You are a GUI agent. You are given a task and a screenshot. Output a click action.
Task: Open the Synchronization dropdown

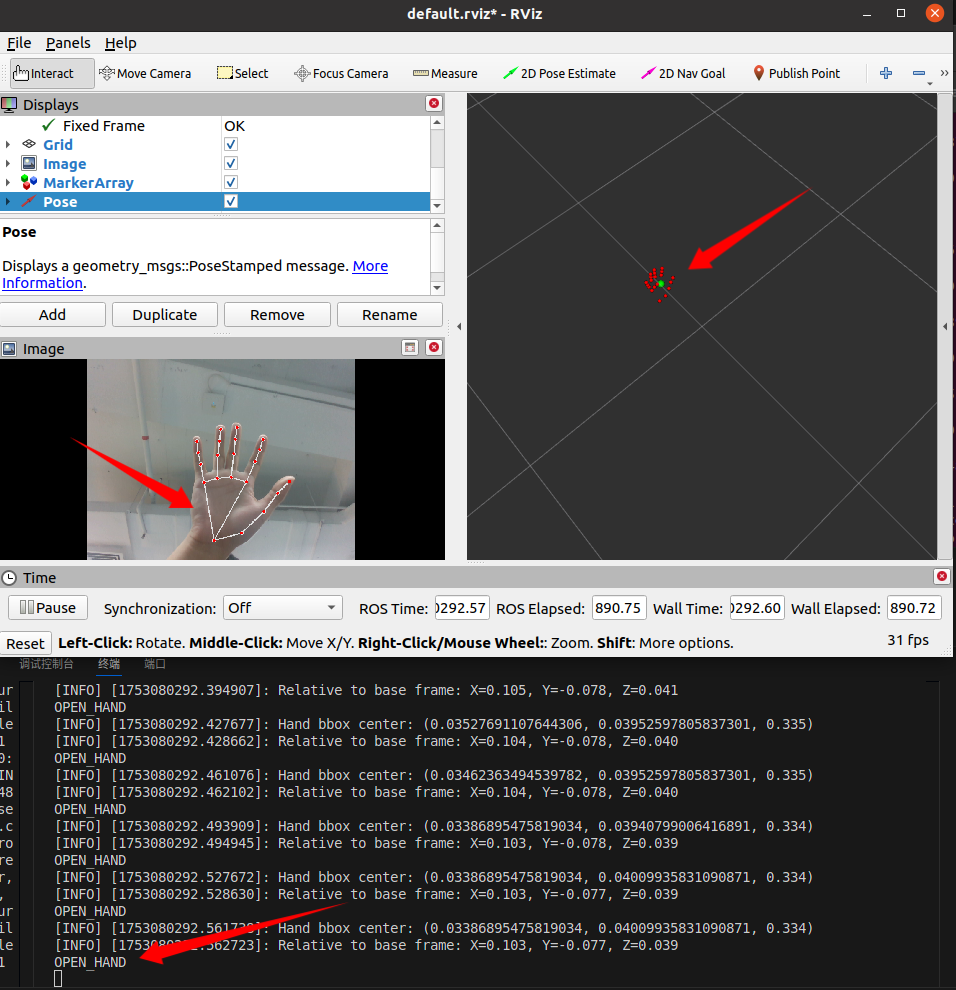(x=282, y=608)
